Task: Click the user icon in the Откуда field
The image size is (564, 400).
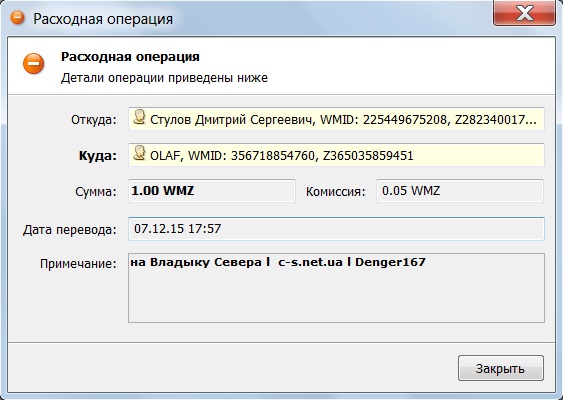Action: (139, 118)
